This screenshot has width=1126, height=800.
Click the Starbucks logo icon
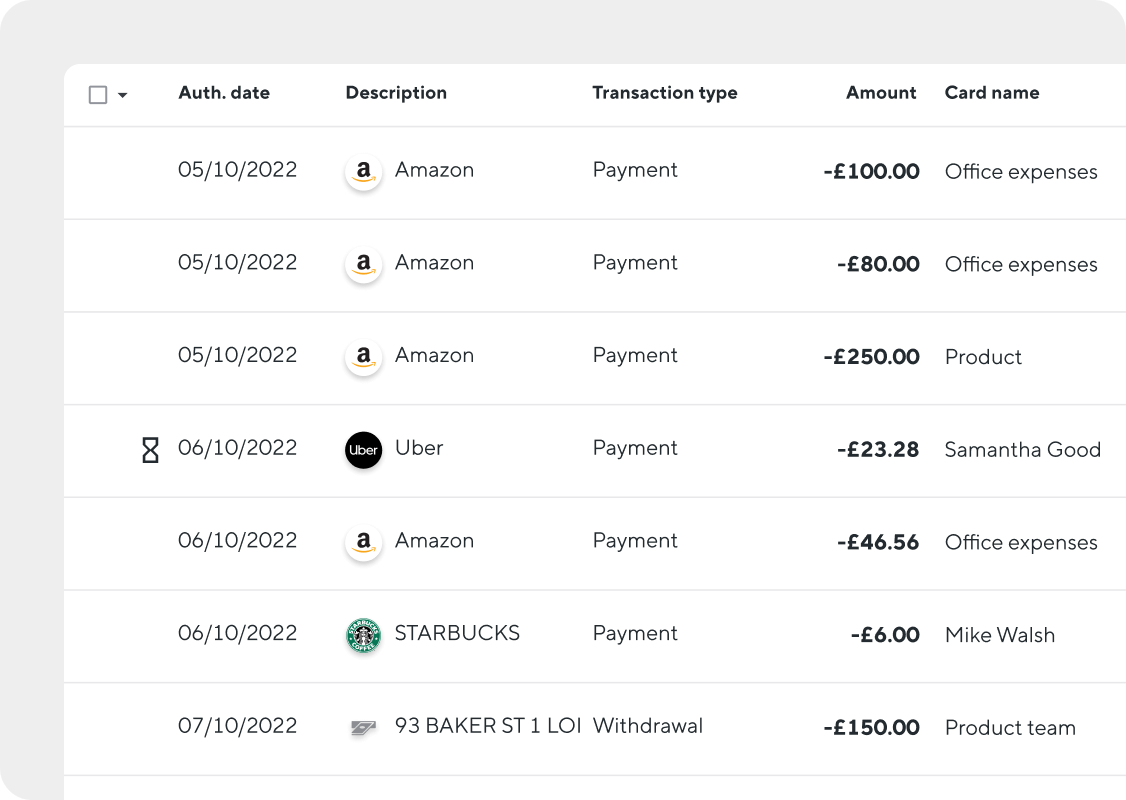363,635
